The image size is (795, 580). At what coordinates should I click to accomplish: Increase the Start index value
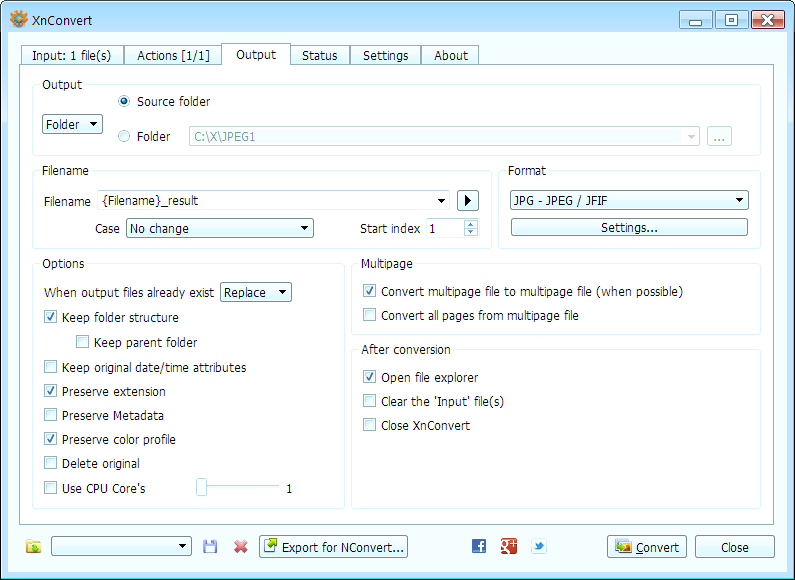(x=471, y=224)
